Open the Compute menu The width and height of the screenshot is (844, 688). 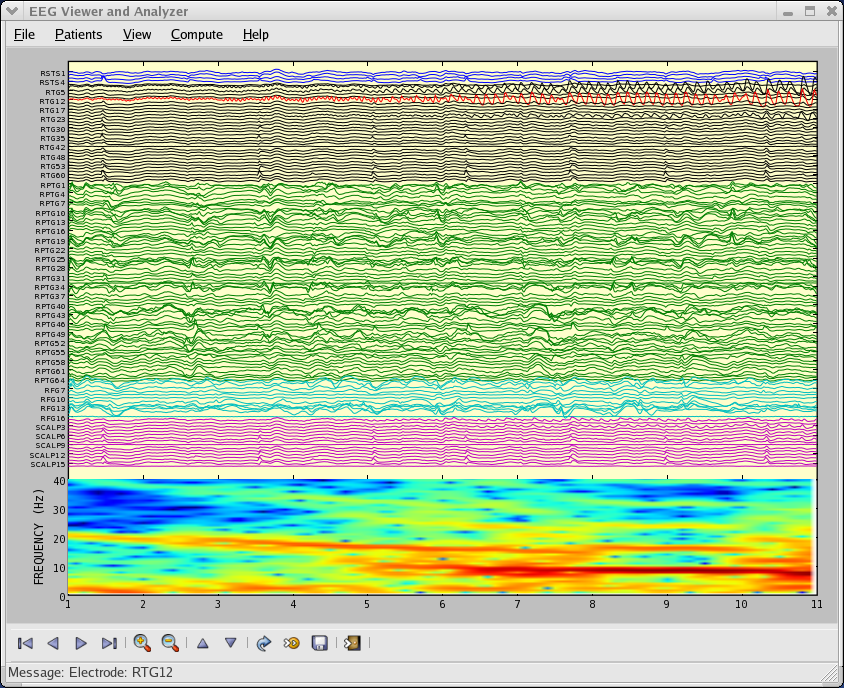197,34
